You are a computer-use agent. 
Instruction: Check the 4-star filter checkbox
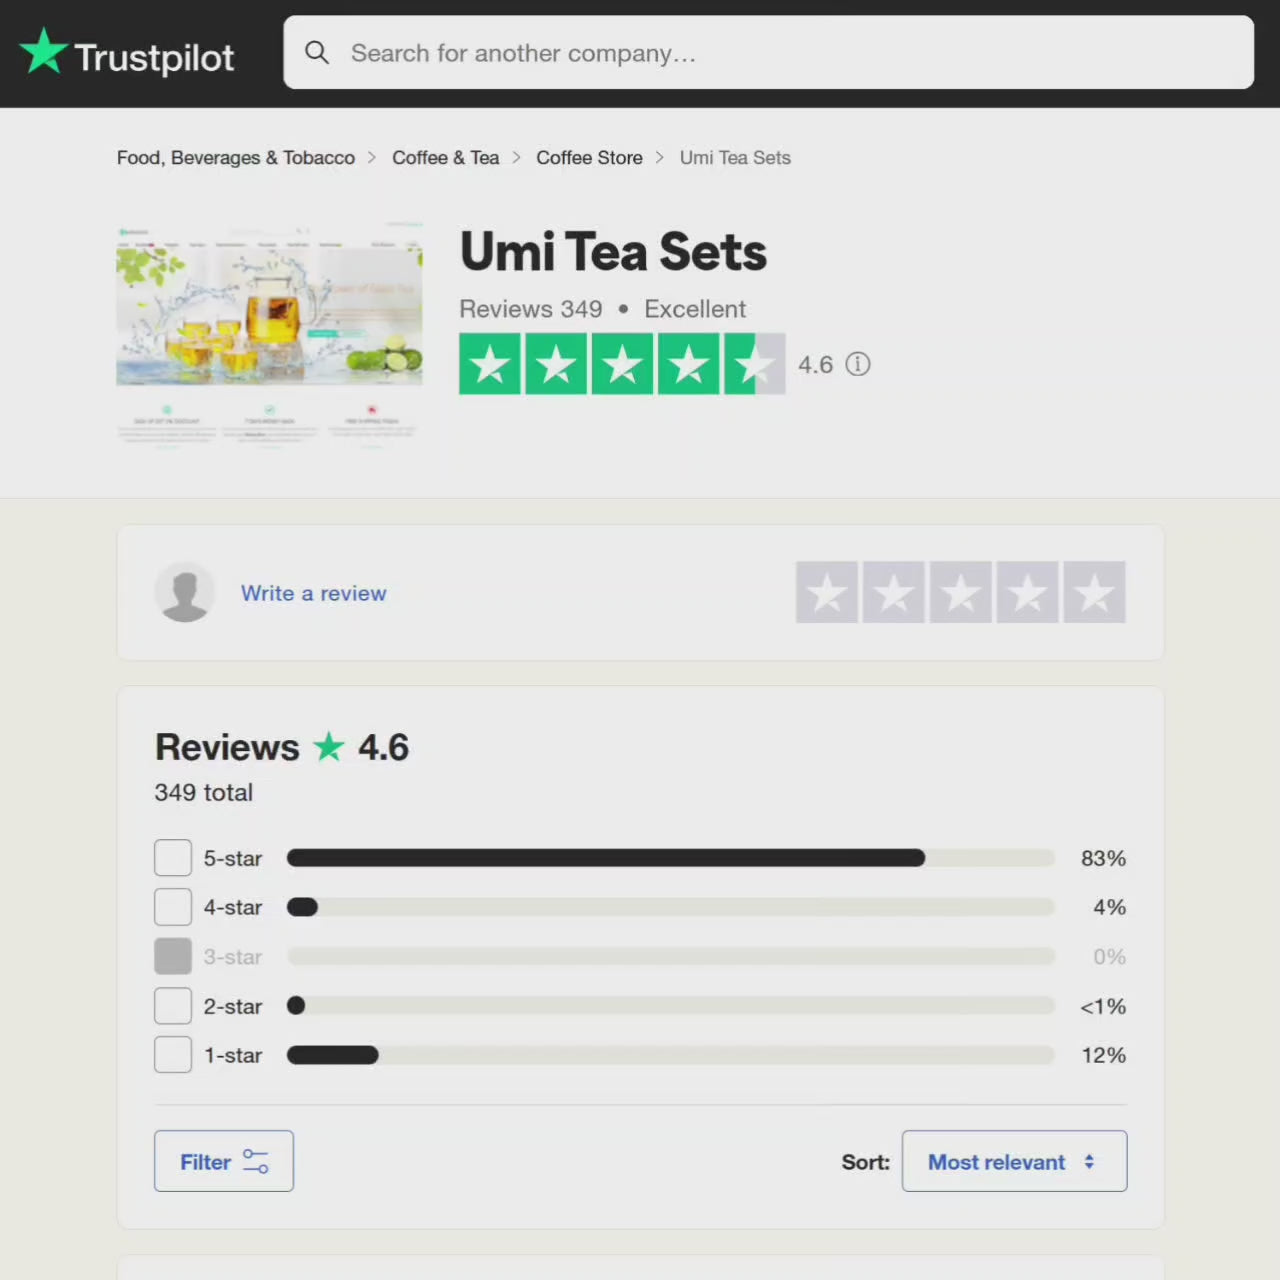point(173,907)
